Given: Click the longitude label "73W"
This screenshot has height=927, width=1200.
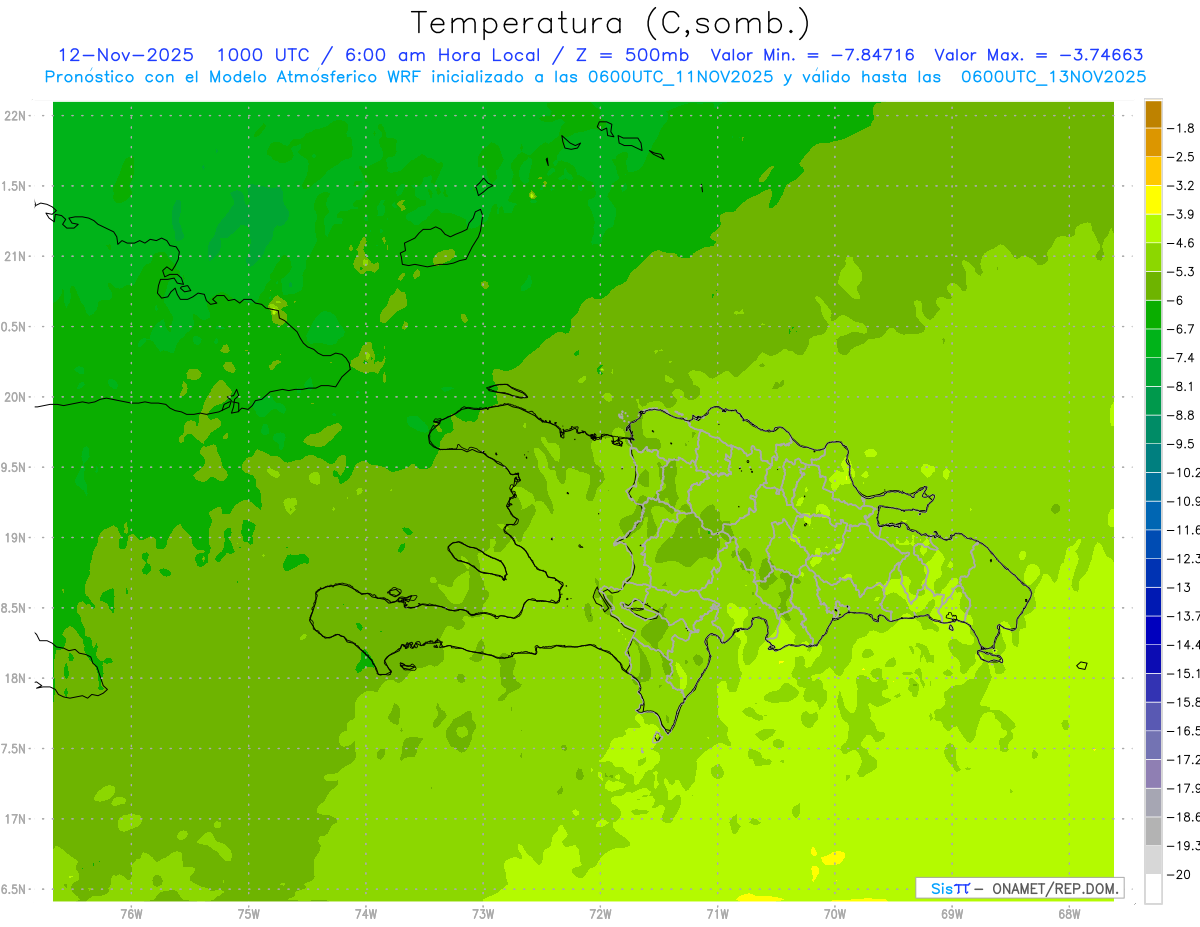Looking at the screenshot, I should click(x=483, y=914).
